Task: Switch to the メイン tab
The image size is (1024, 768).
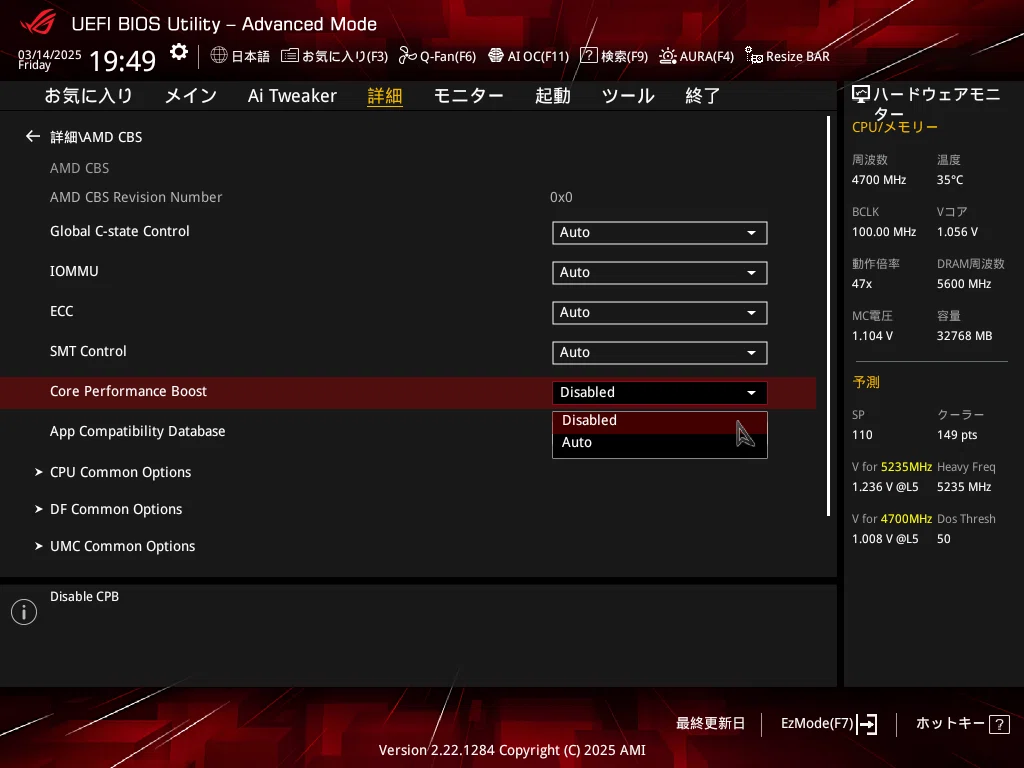Action: (x=191, y=96)
